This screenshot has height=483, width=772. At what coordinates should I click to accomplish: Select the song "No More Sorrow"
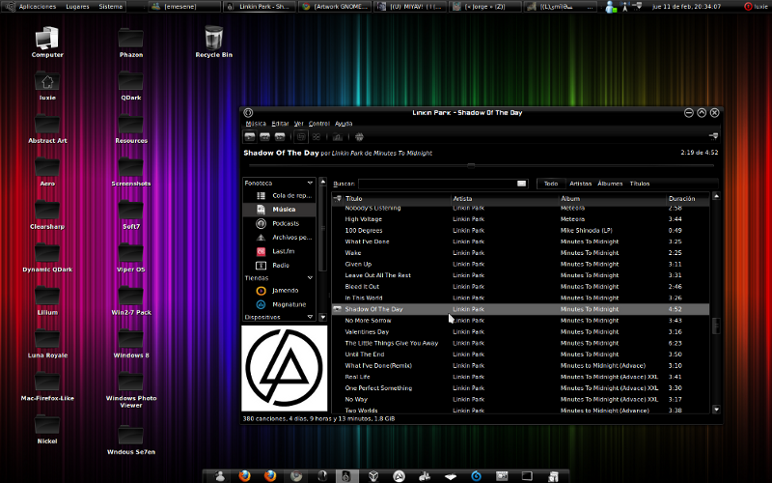520,321
